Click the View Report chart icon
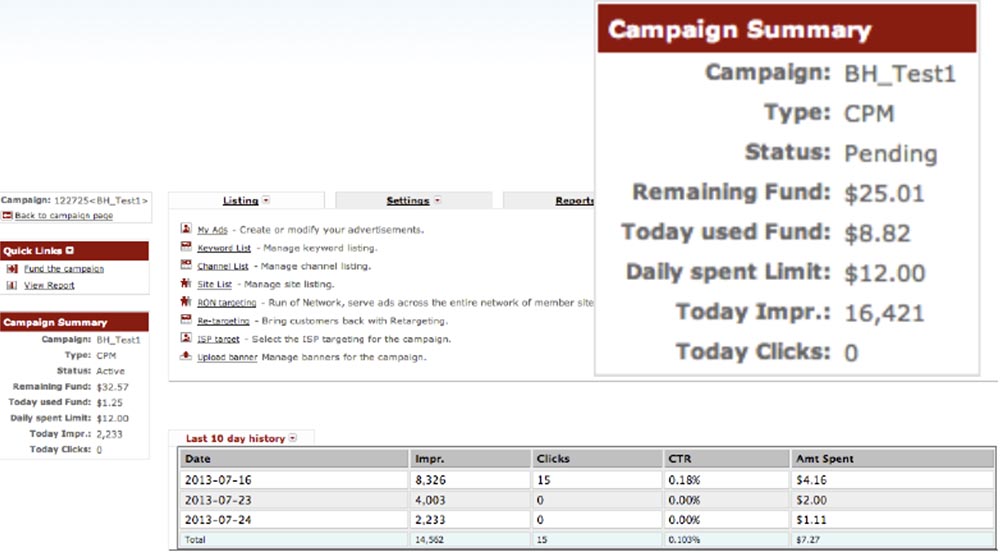 coord(12,285)
